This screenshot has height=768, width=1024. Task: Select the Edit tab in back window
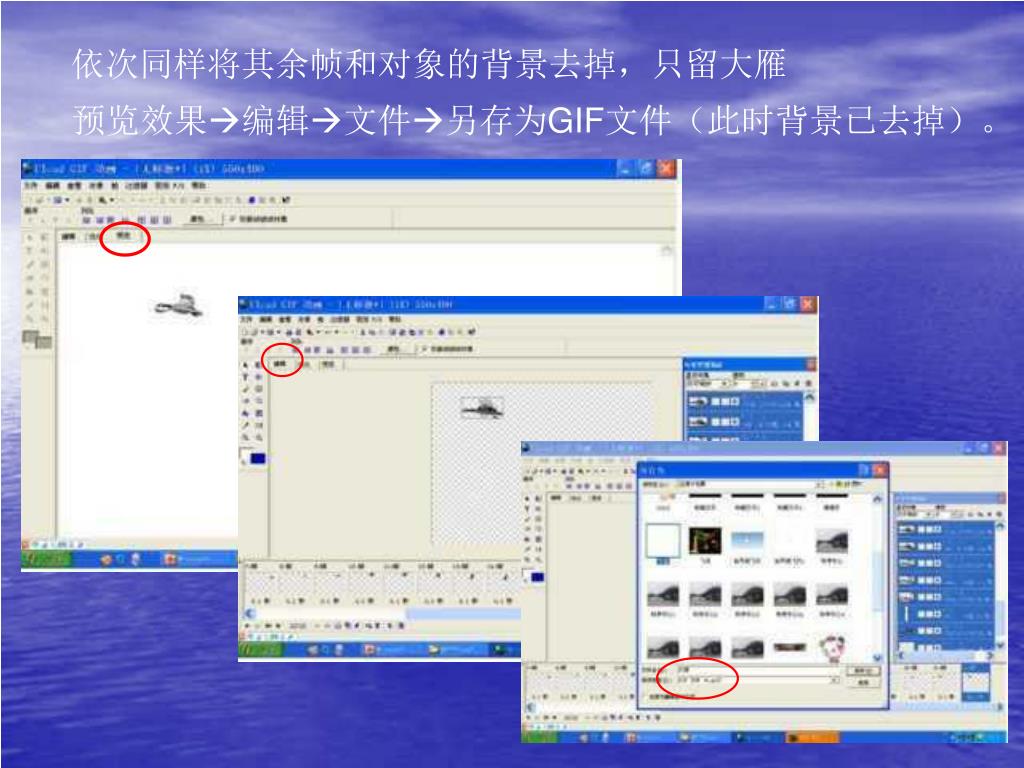(69, 236)
